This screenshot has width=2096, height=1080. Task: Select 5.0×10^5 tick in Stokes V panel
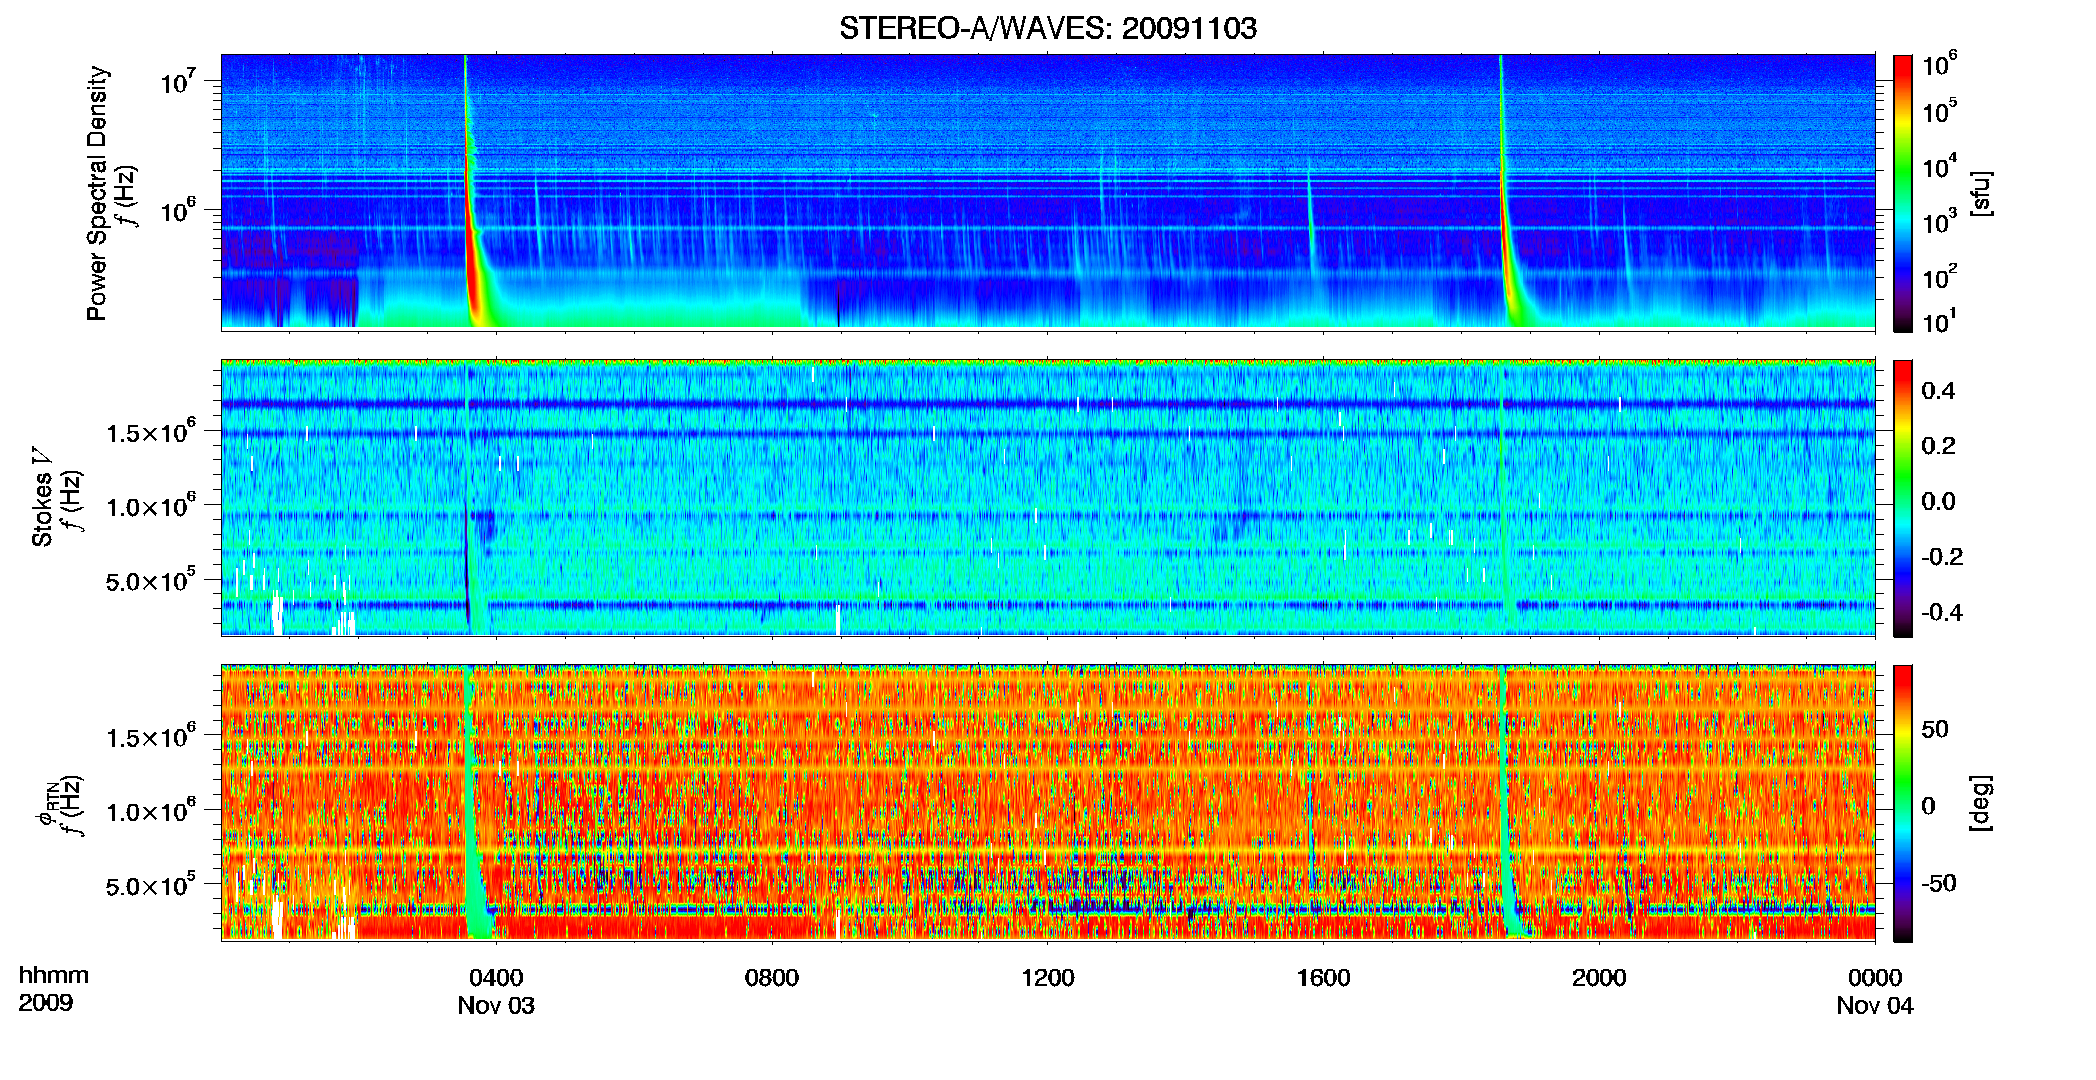click(150, 580)
